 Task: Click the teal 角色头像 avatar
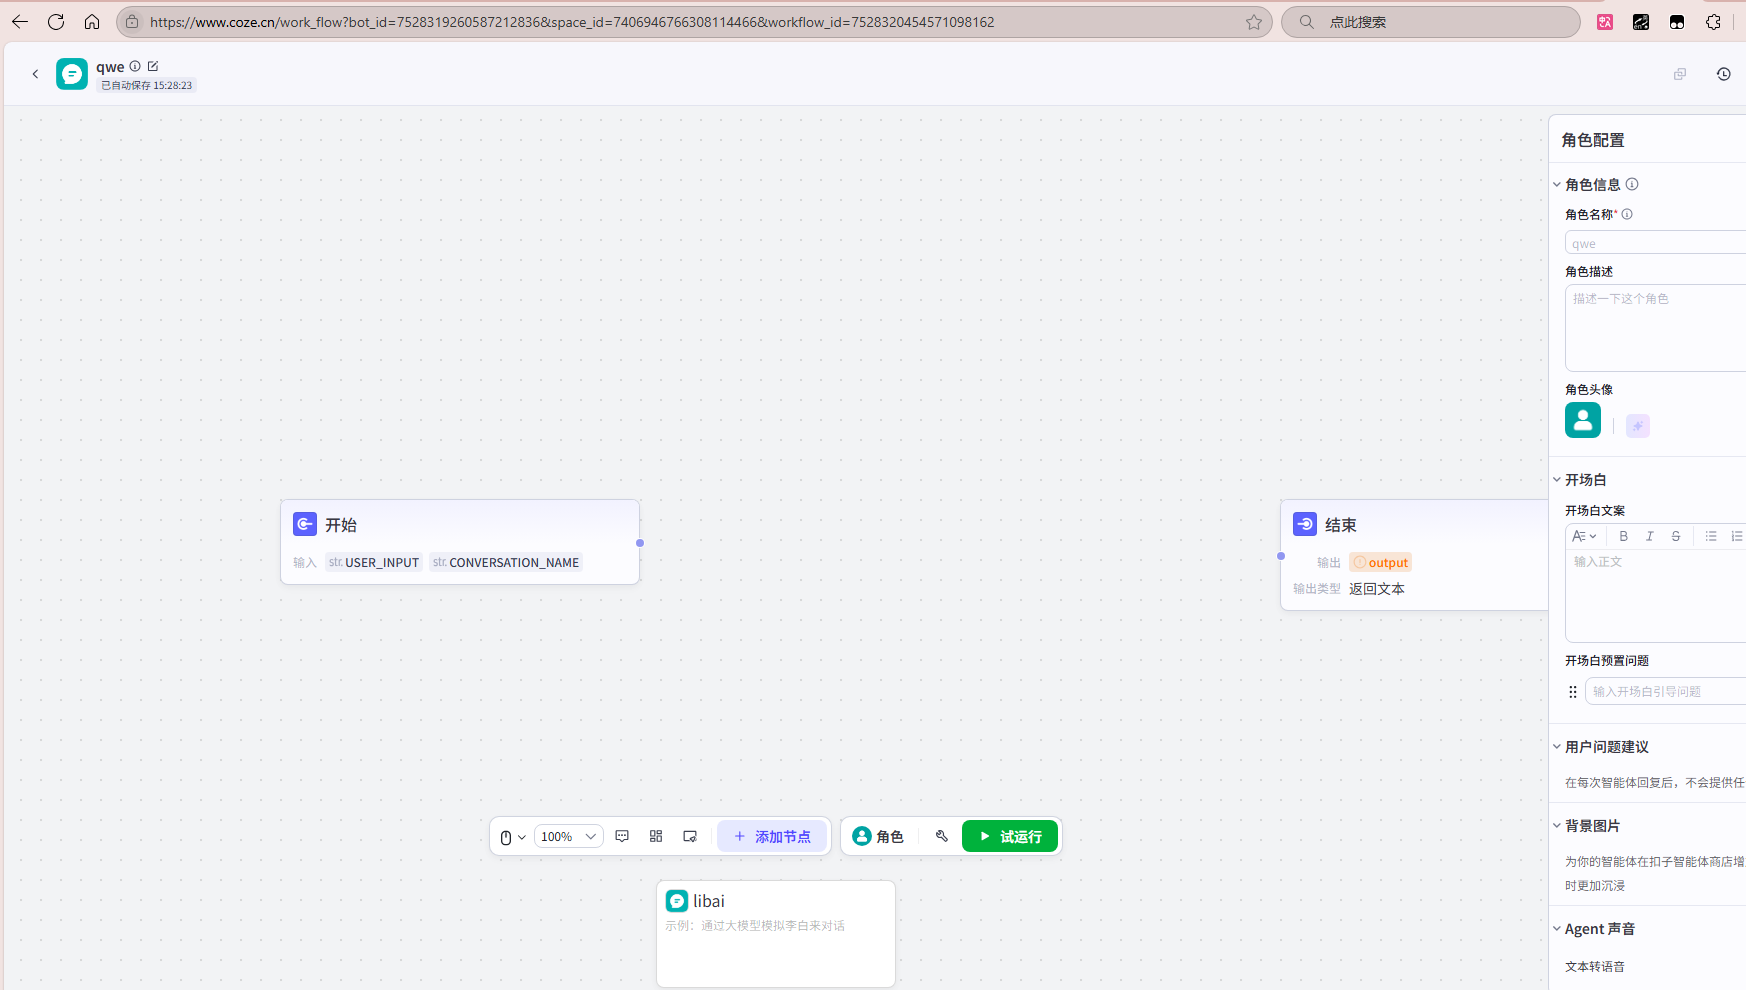click(1582, 420)
